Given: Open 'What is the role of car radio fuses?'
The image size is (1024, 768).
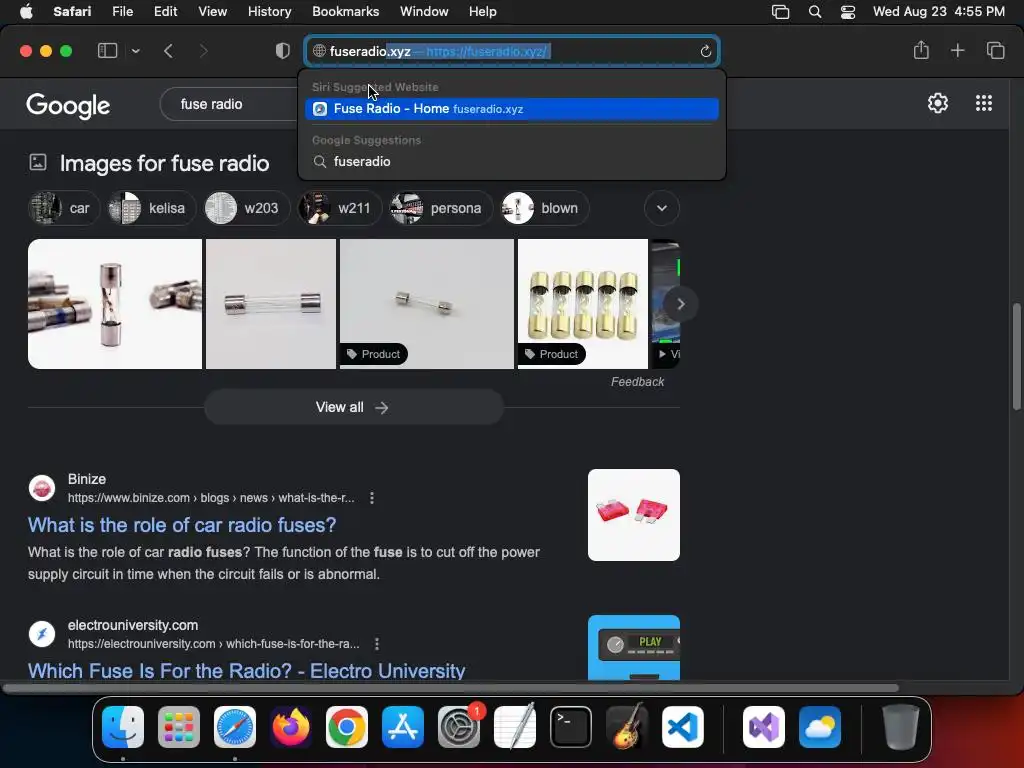Looking at the screenshot, I should point(182,525).
